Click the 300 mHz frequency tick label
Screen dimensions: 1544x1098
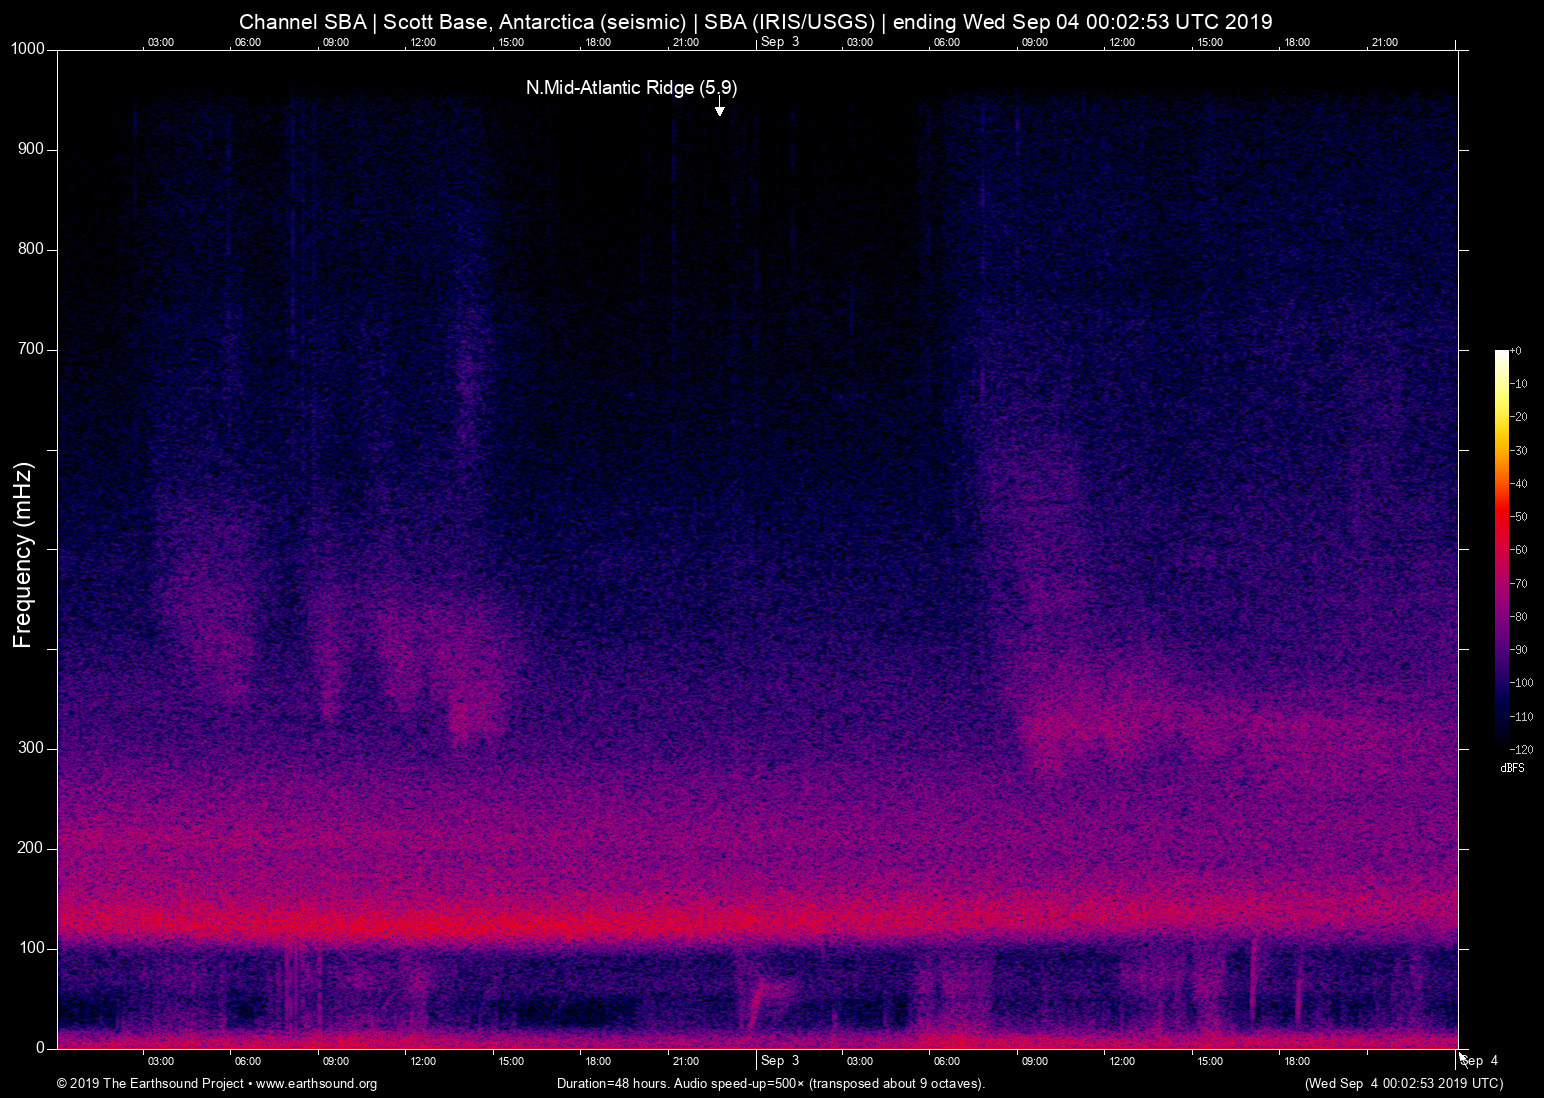click(x=31, y=748)
